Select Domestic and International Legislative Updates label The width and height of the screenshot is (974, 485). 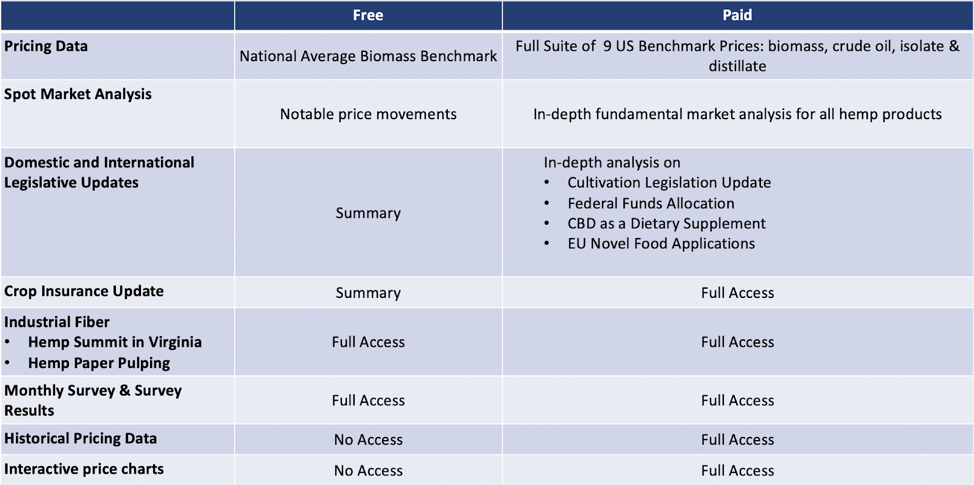point(99,173)
